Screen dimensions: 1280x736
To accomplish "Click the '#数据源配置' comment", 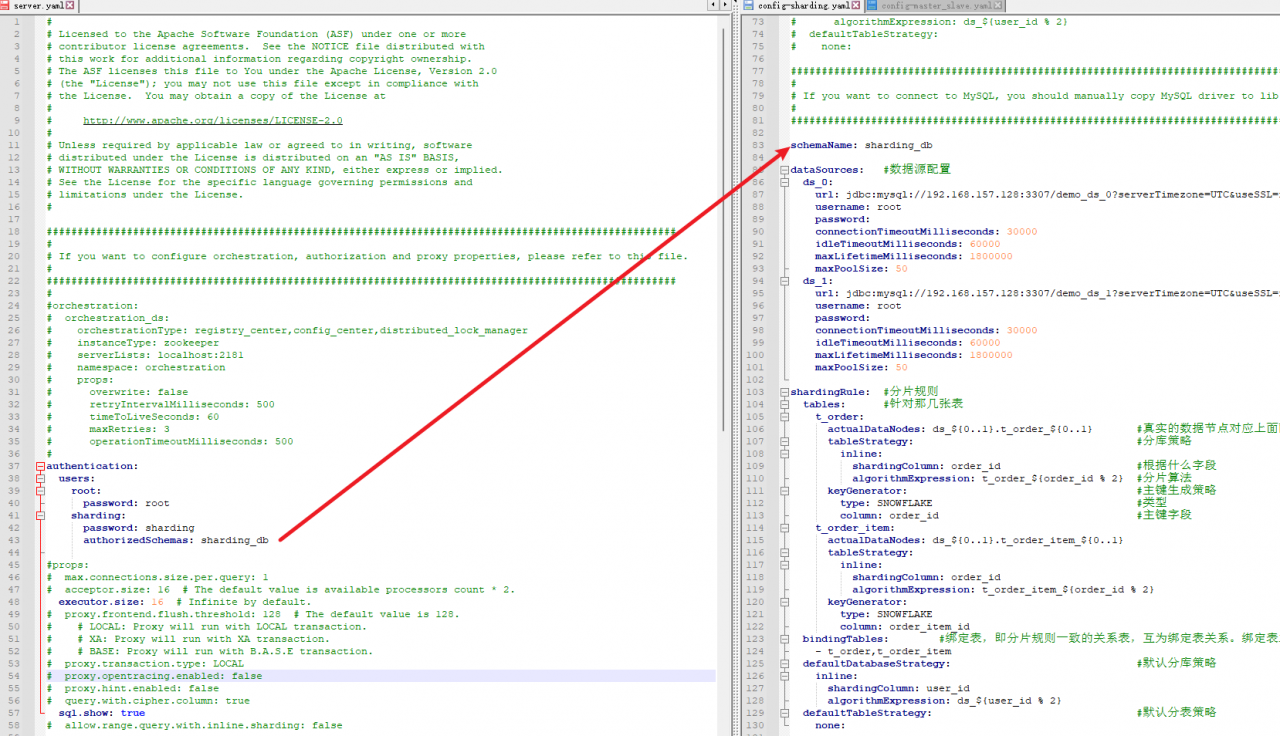I will pyautogui.click(x=917, y=169).
